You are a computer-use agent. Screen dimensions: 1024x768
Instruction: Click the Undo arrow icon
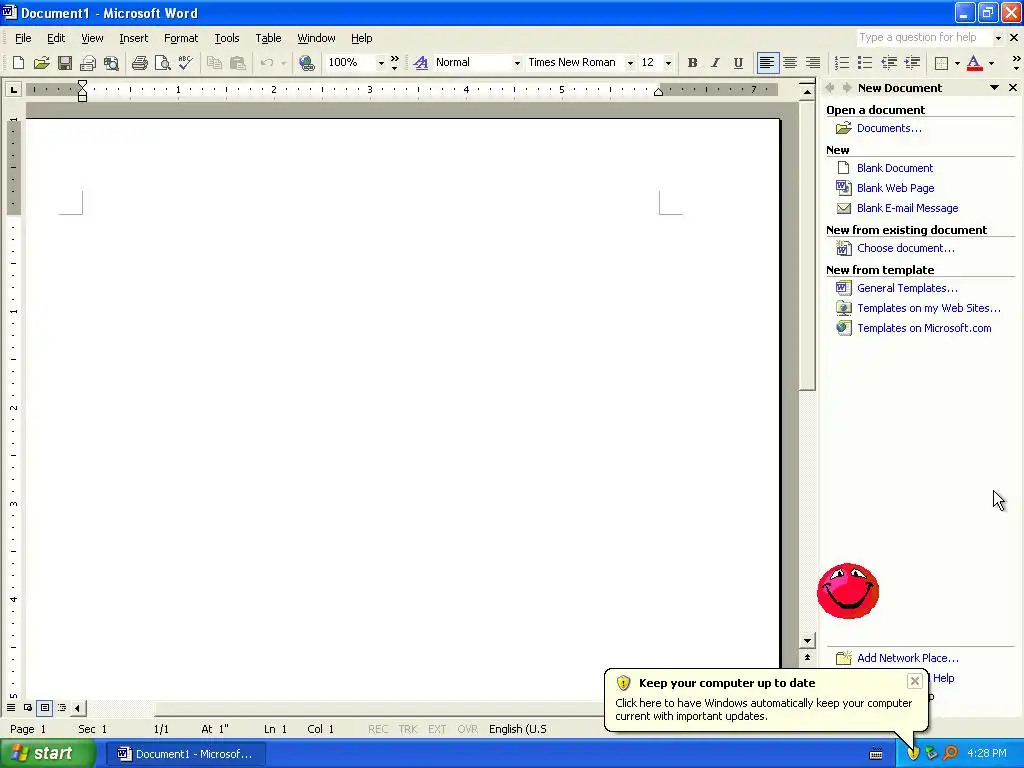click(x=266, y=63)
